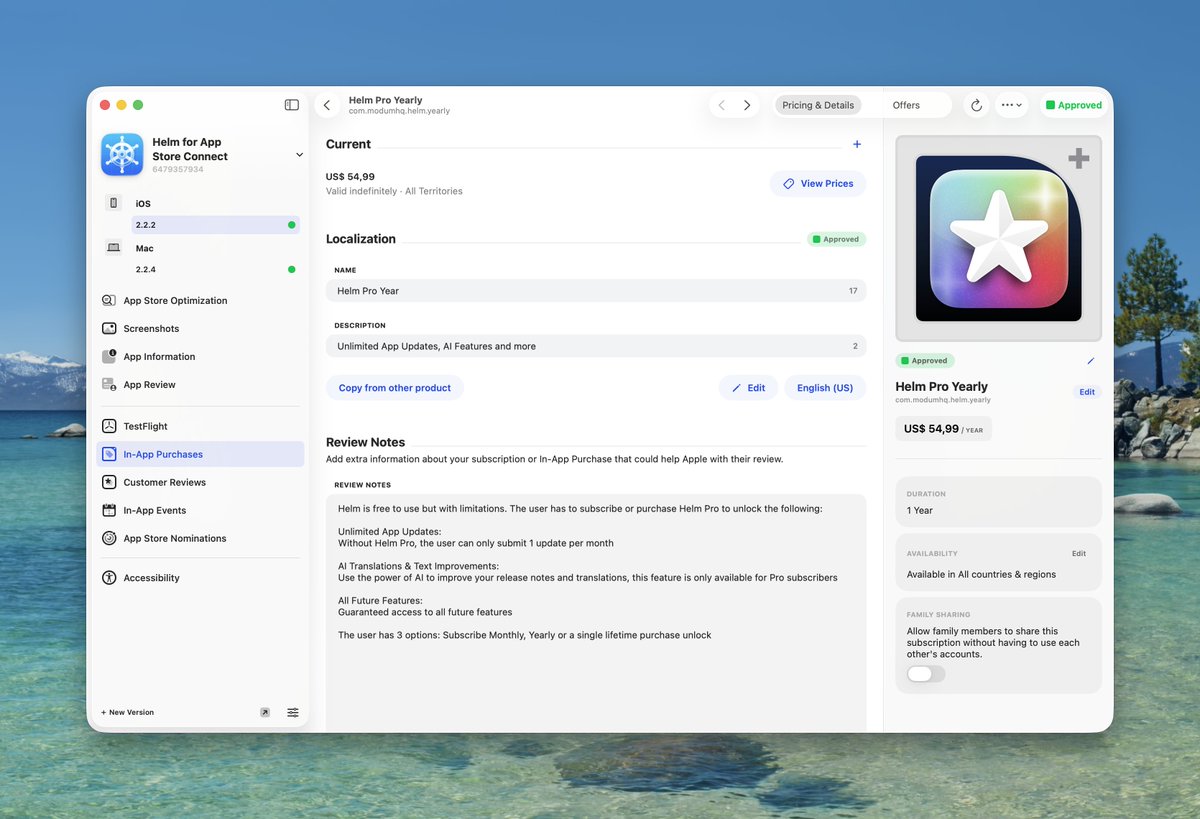
Task: Click the star product image thumbnail
Action: (x=998, y=239)
